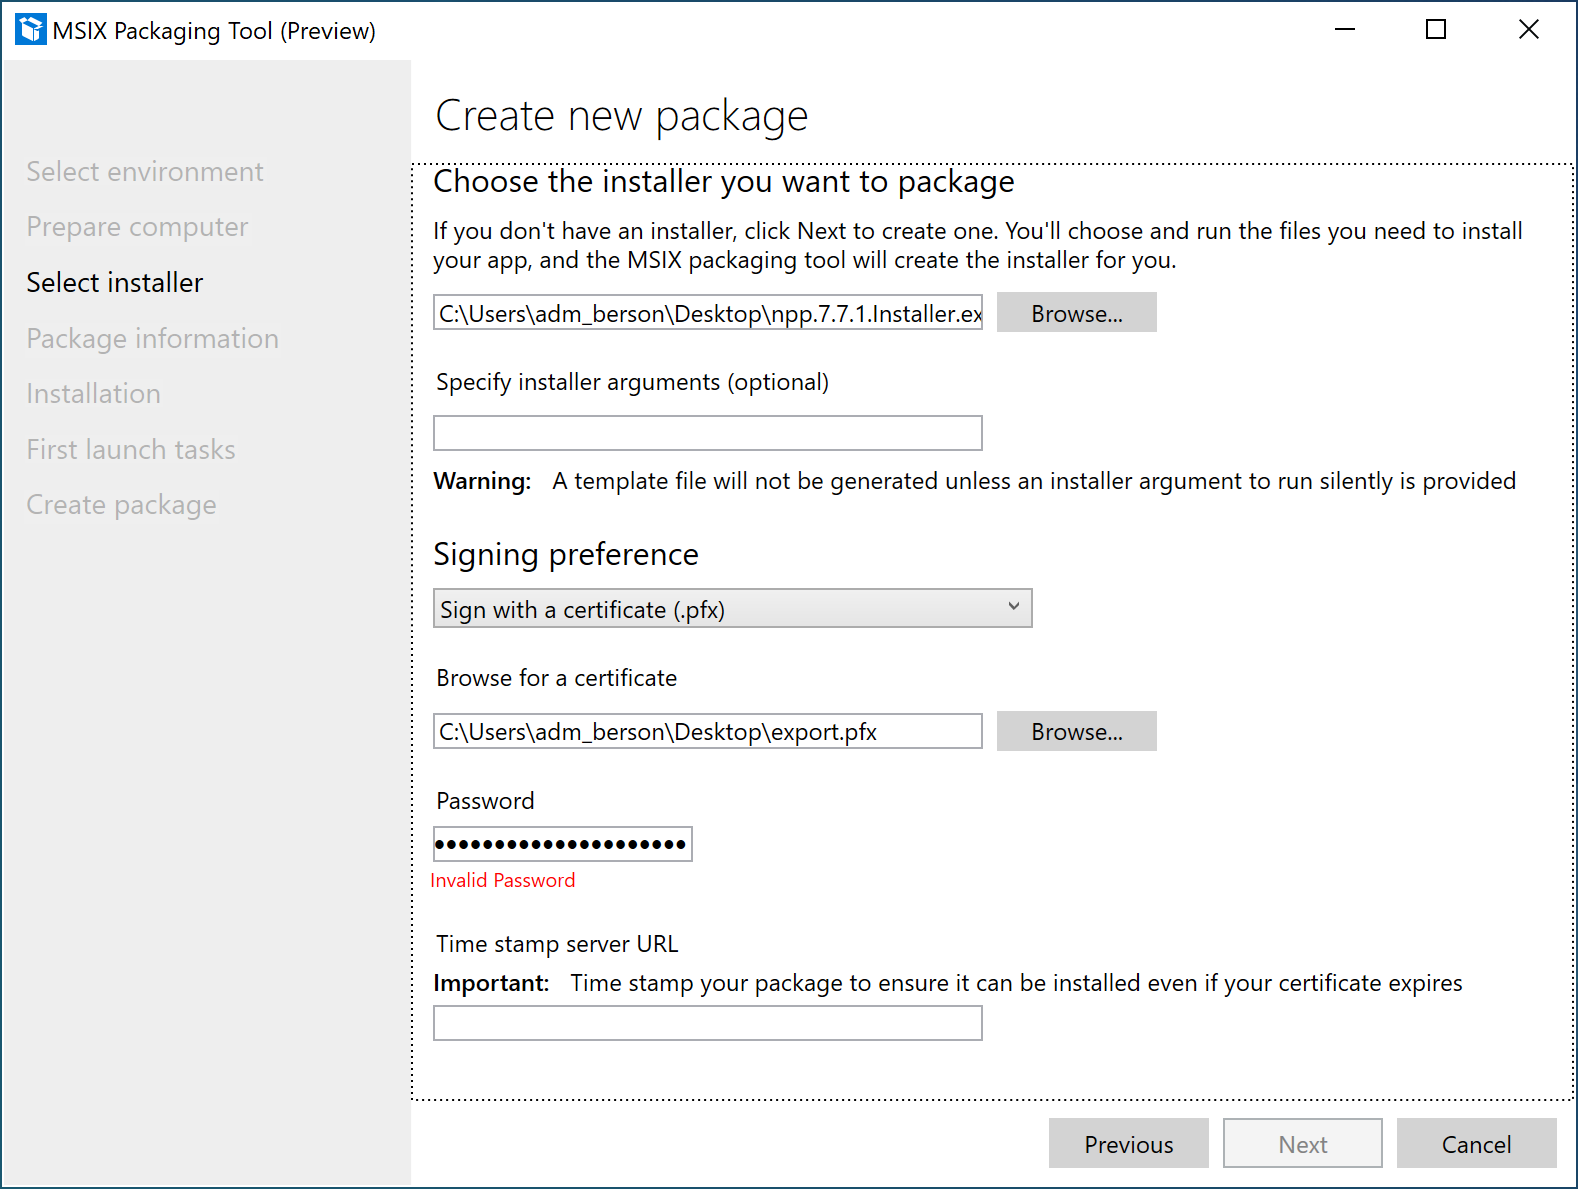Image resolution: width=1578 pixels, height=1189 pixels.
Task: Switch to the Package information step
Action: pos(152,338)
